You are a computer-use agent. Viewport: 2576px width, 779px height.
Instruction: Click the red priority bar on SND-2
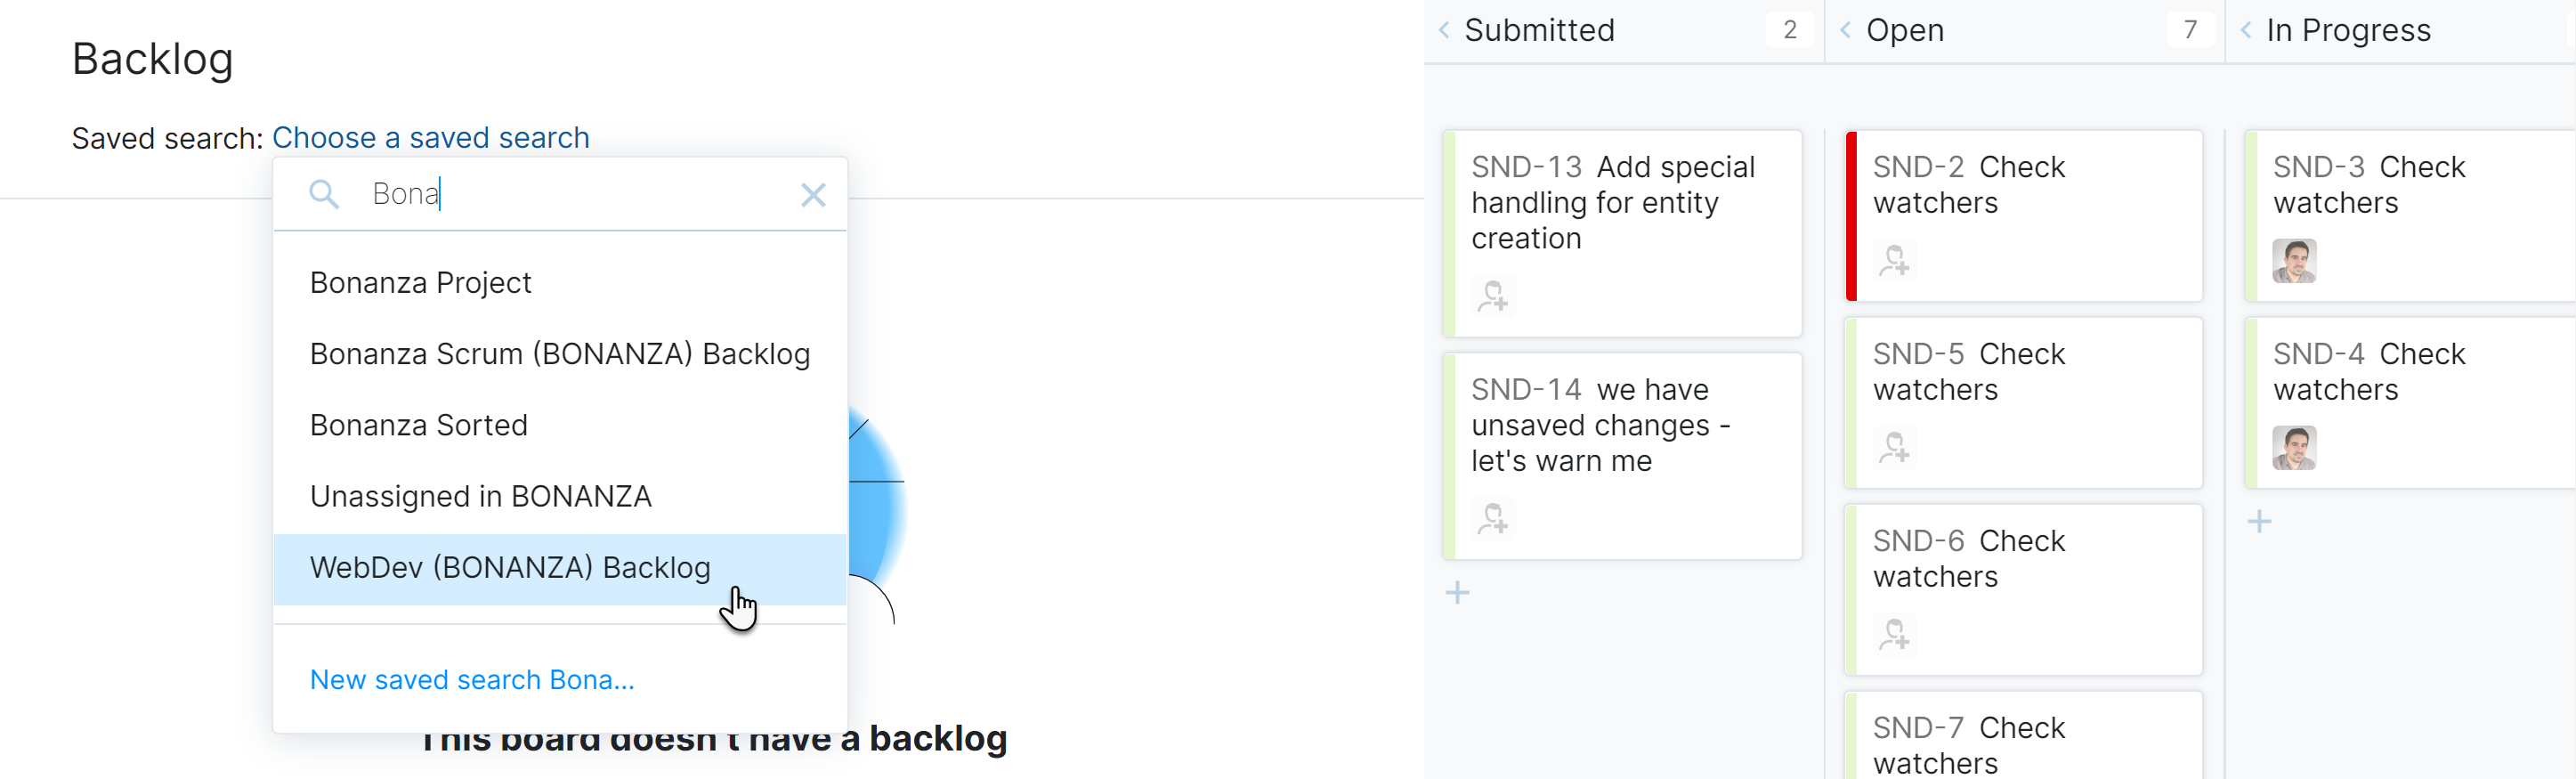[x=1851, y=215]
